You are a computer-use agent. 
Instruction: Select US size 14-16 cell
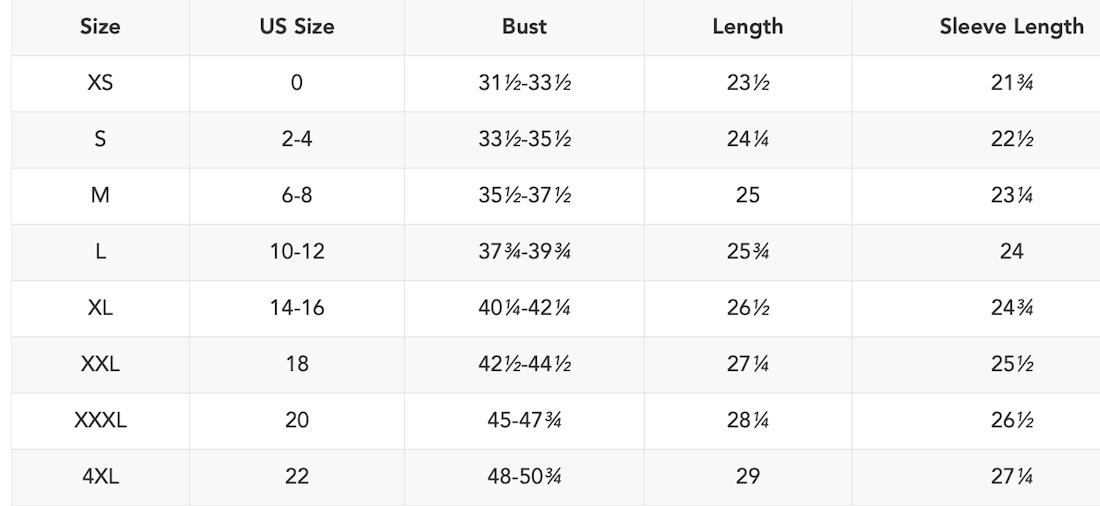coord(297,308)
